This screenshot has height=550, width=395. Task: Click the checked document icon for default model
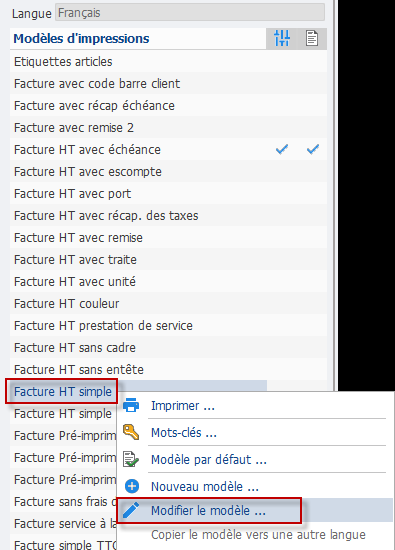click(131, 459)
